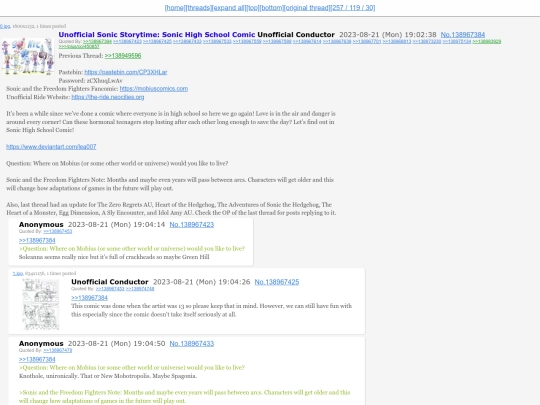Open the 0.jpg file link

[x=5, y=26]
